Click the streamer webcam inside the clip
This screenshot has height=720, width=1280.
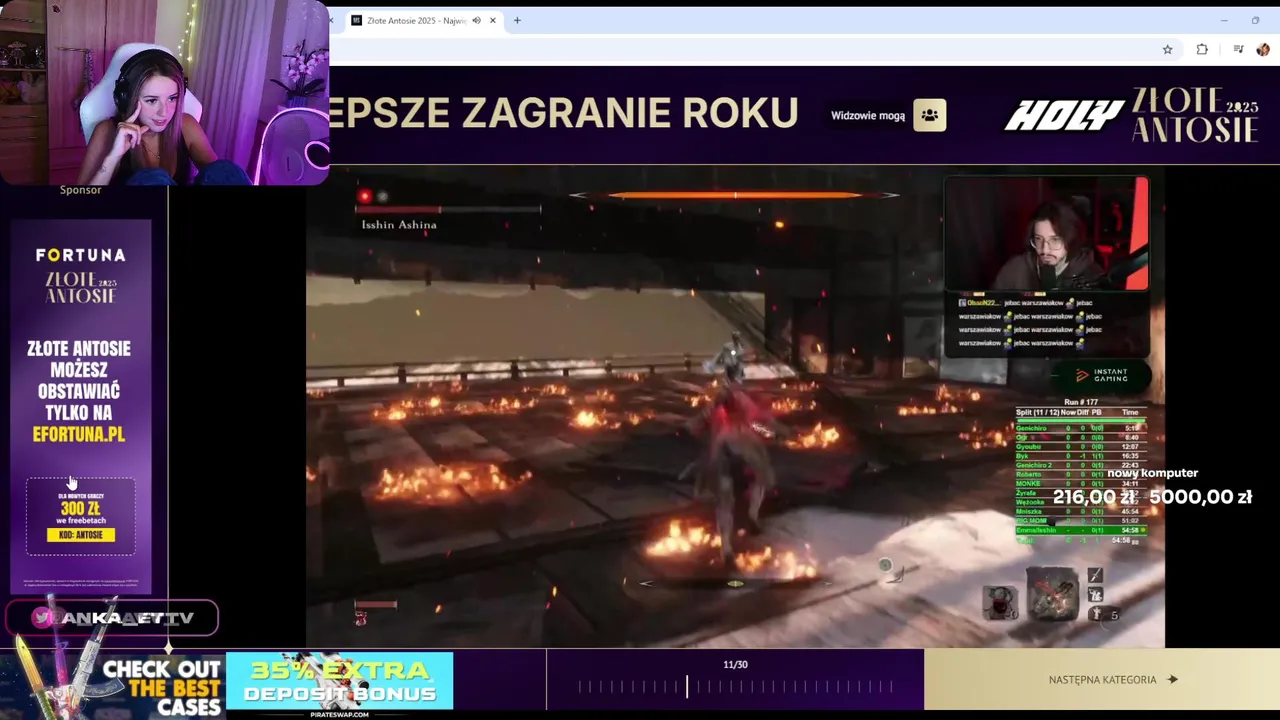point(1047,235)
